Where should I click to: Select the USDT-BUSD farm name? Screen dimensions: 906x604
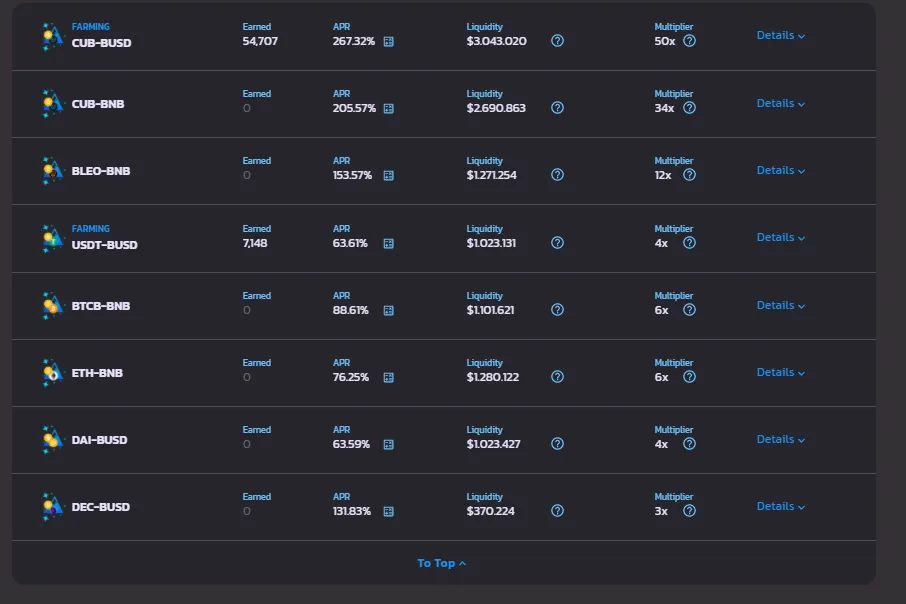coord(105,245)
